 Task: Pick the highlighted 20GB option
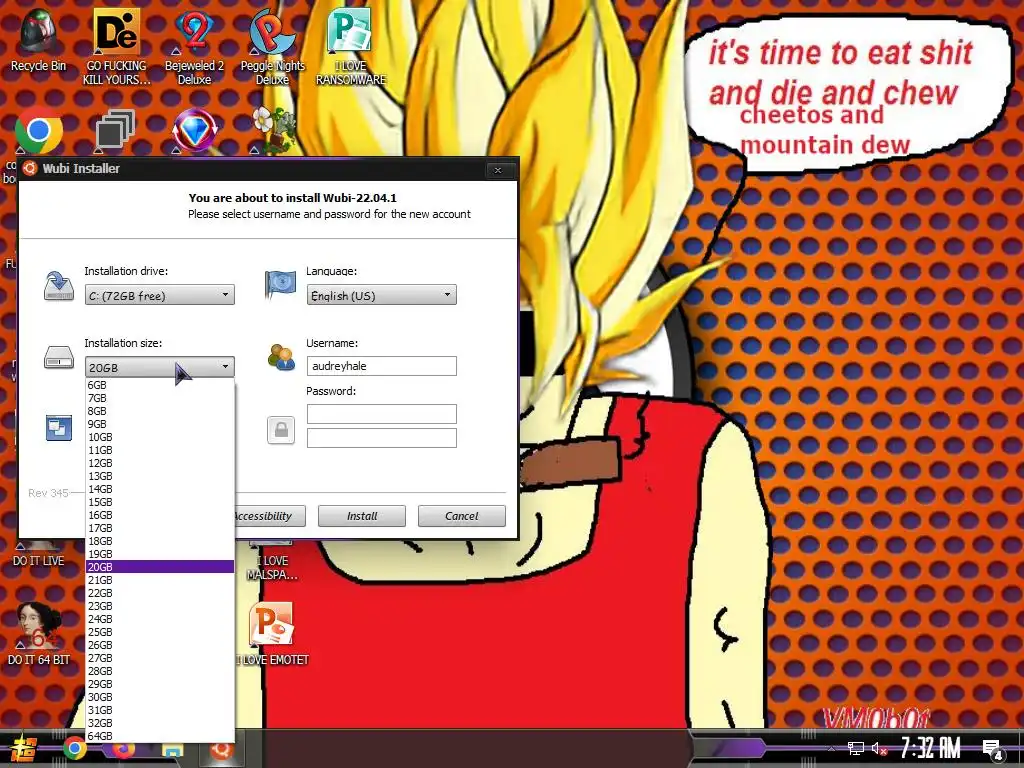click(160, 567)
